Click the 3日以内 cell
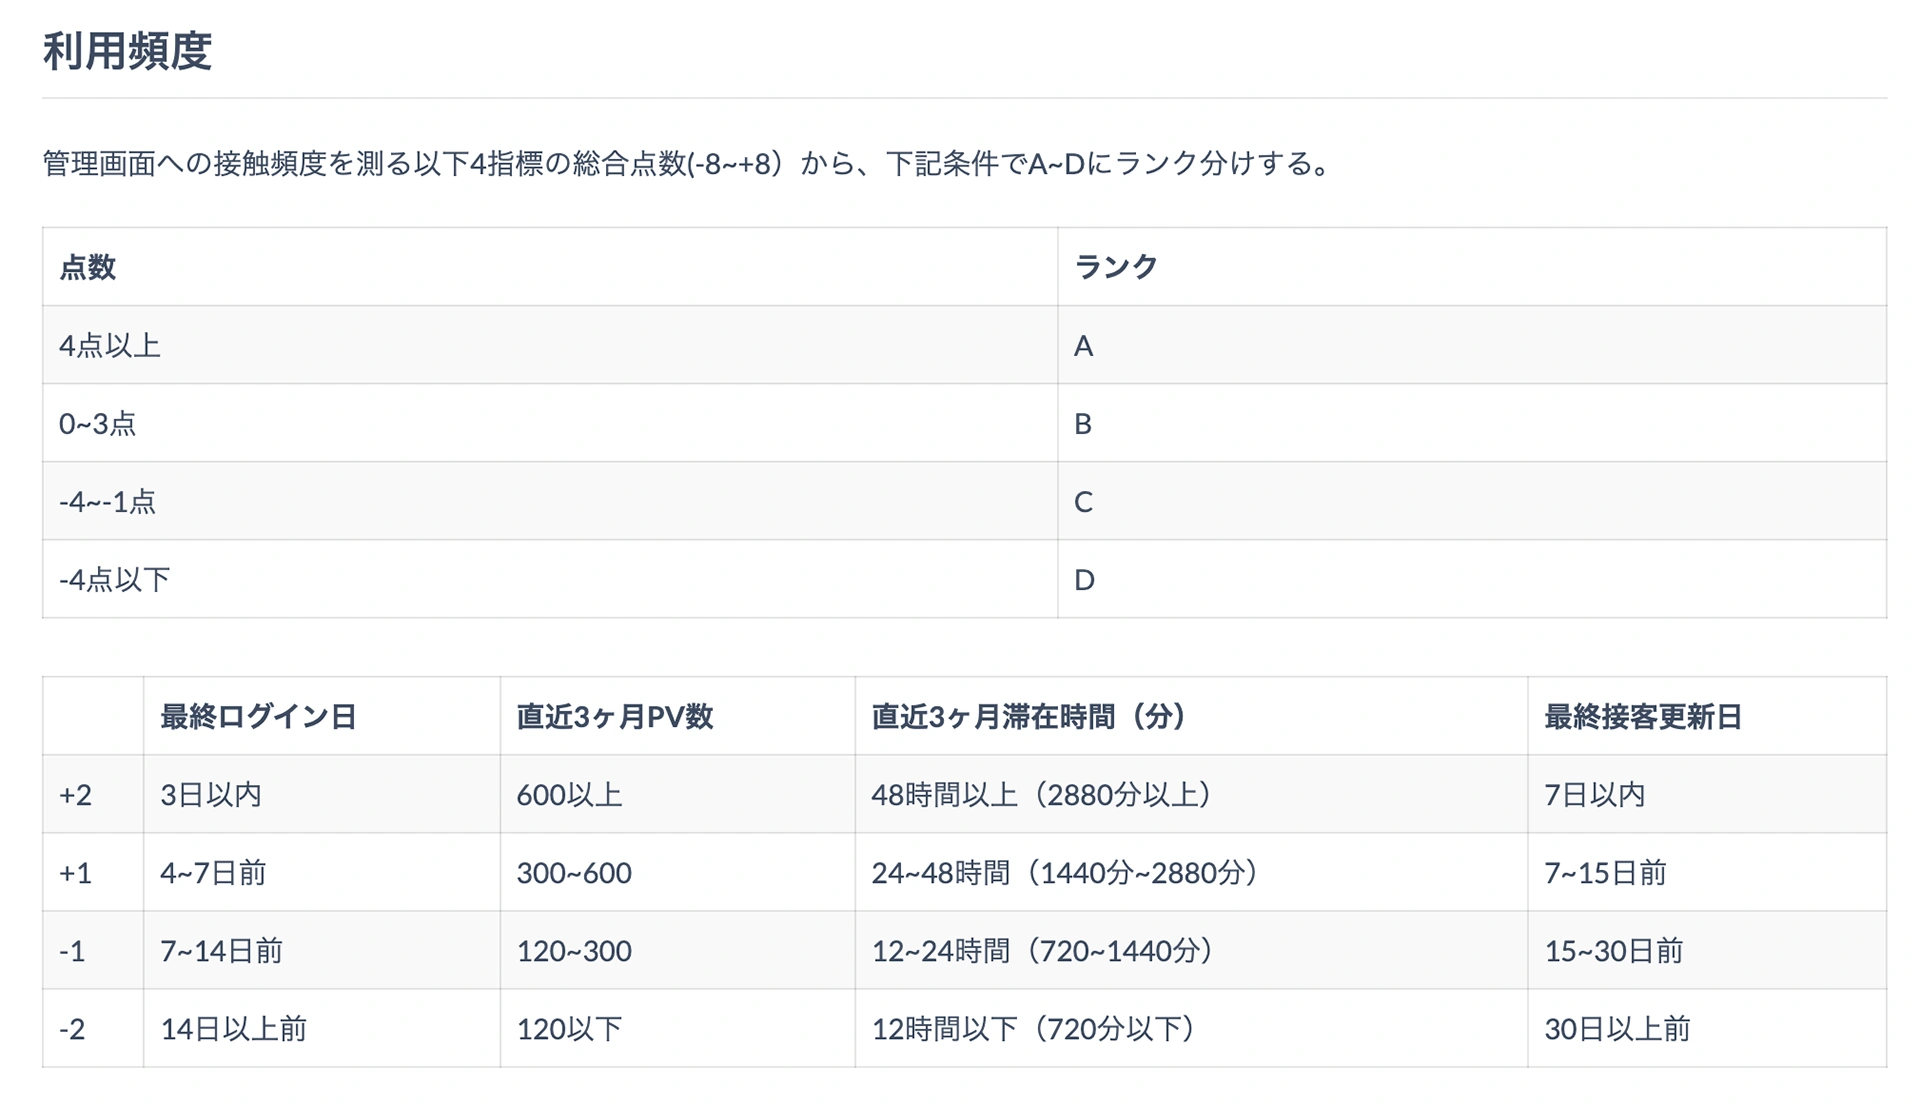This screenshot has width=1920, height=1106. tap(322, 794)
